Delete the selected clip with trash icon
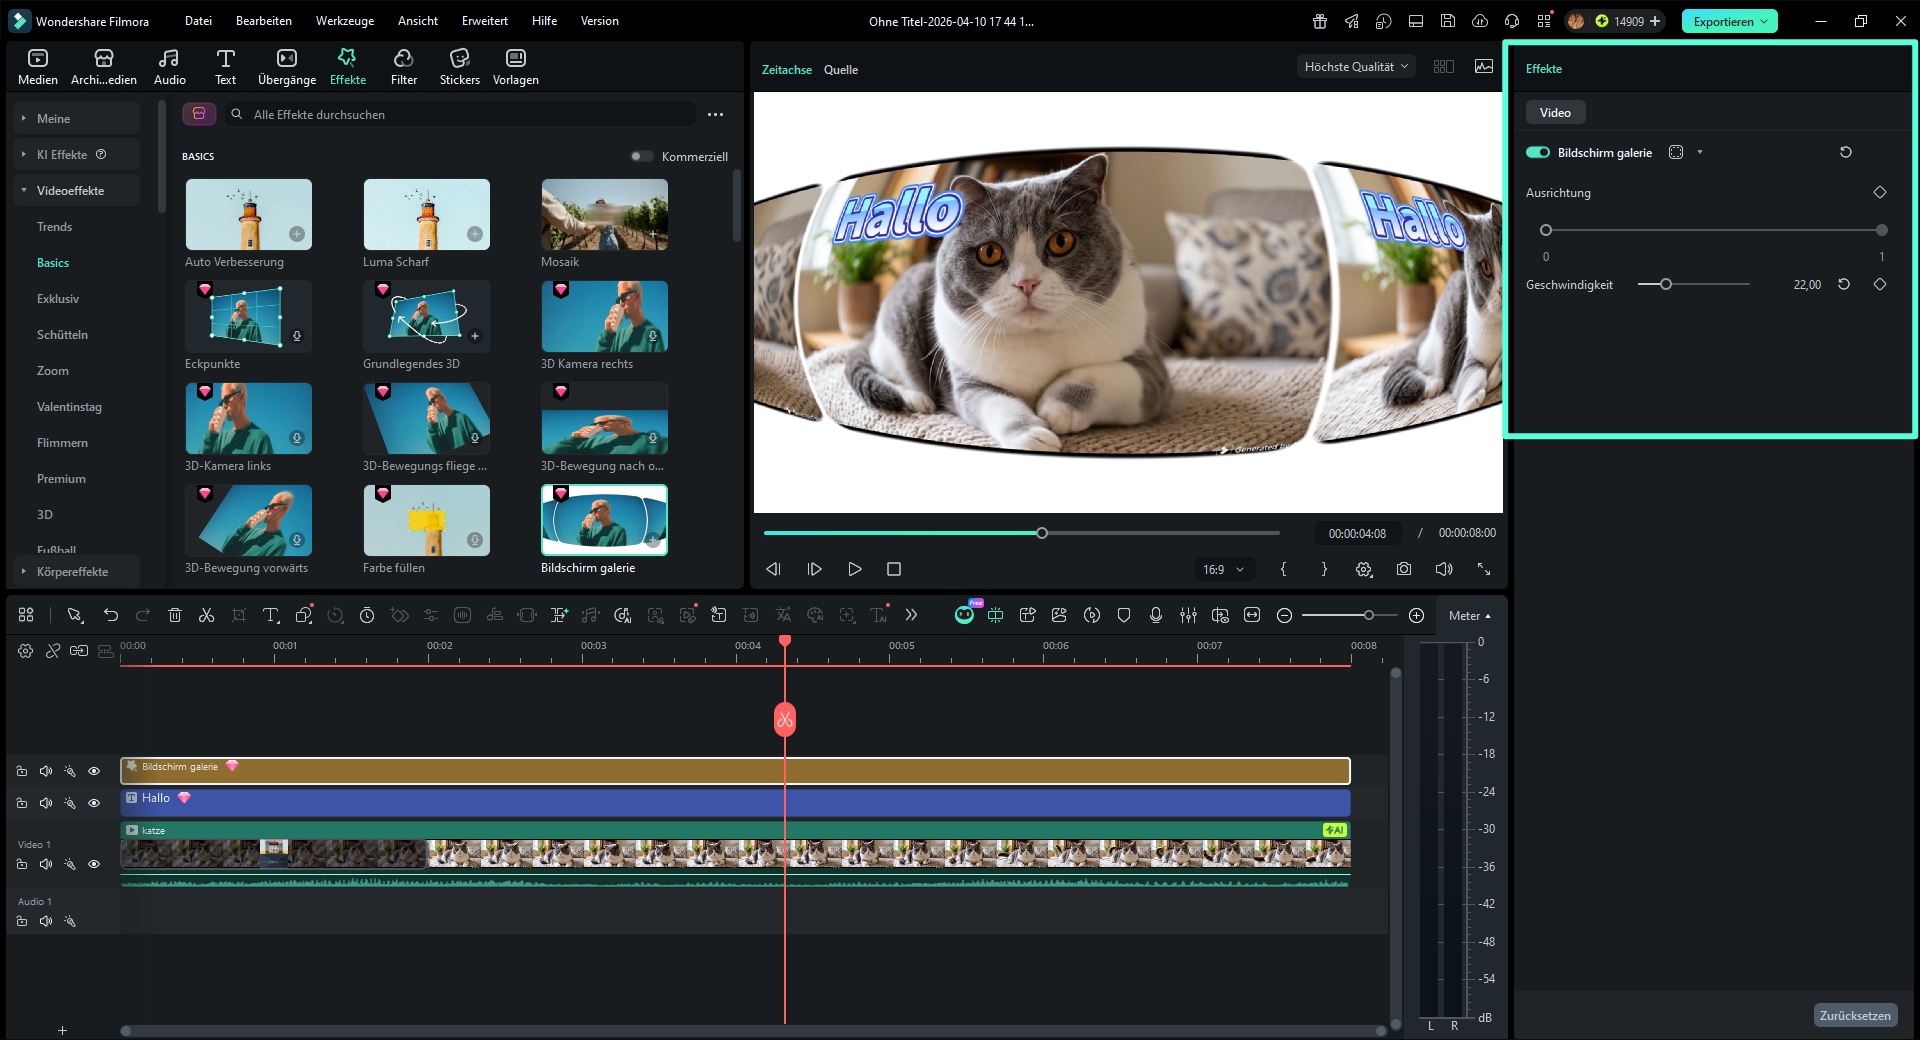Image resolution: width=1920 pixels, height=1040 pixels. (175, 615)
